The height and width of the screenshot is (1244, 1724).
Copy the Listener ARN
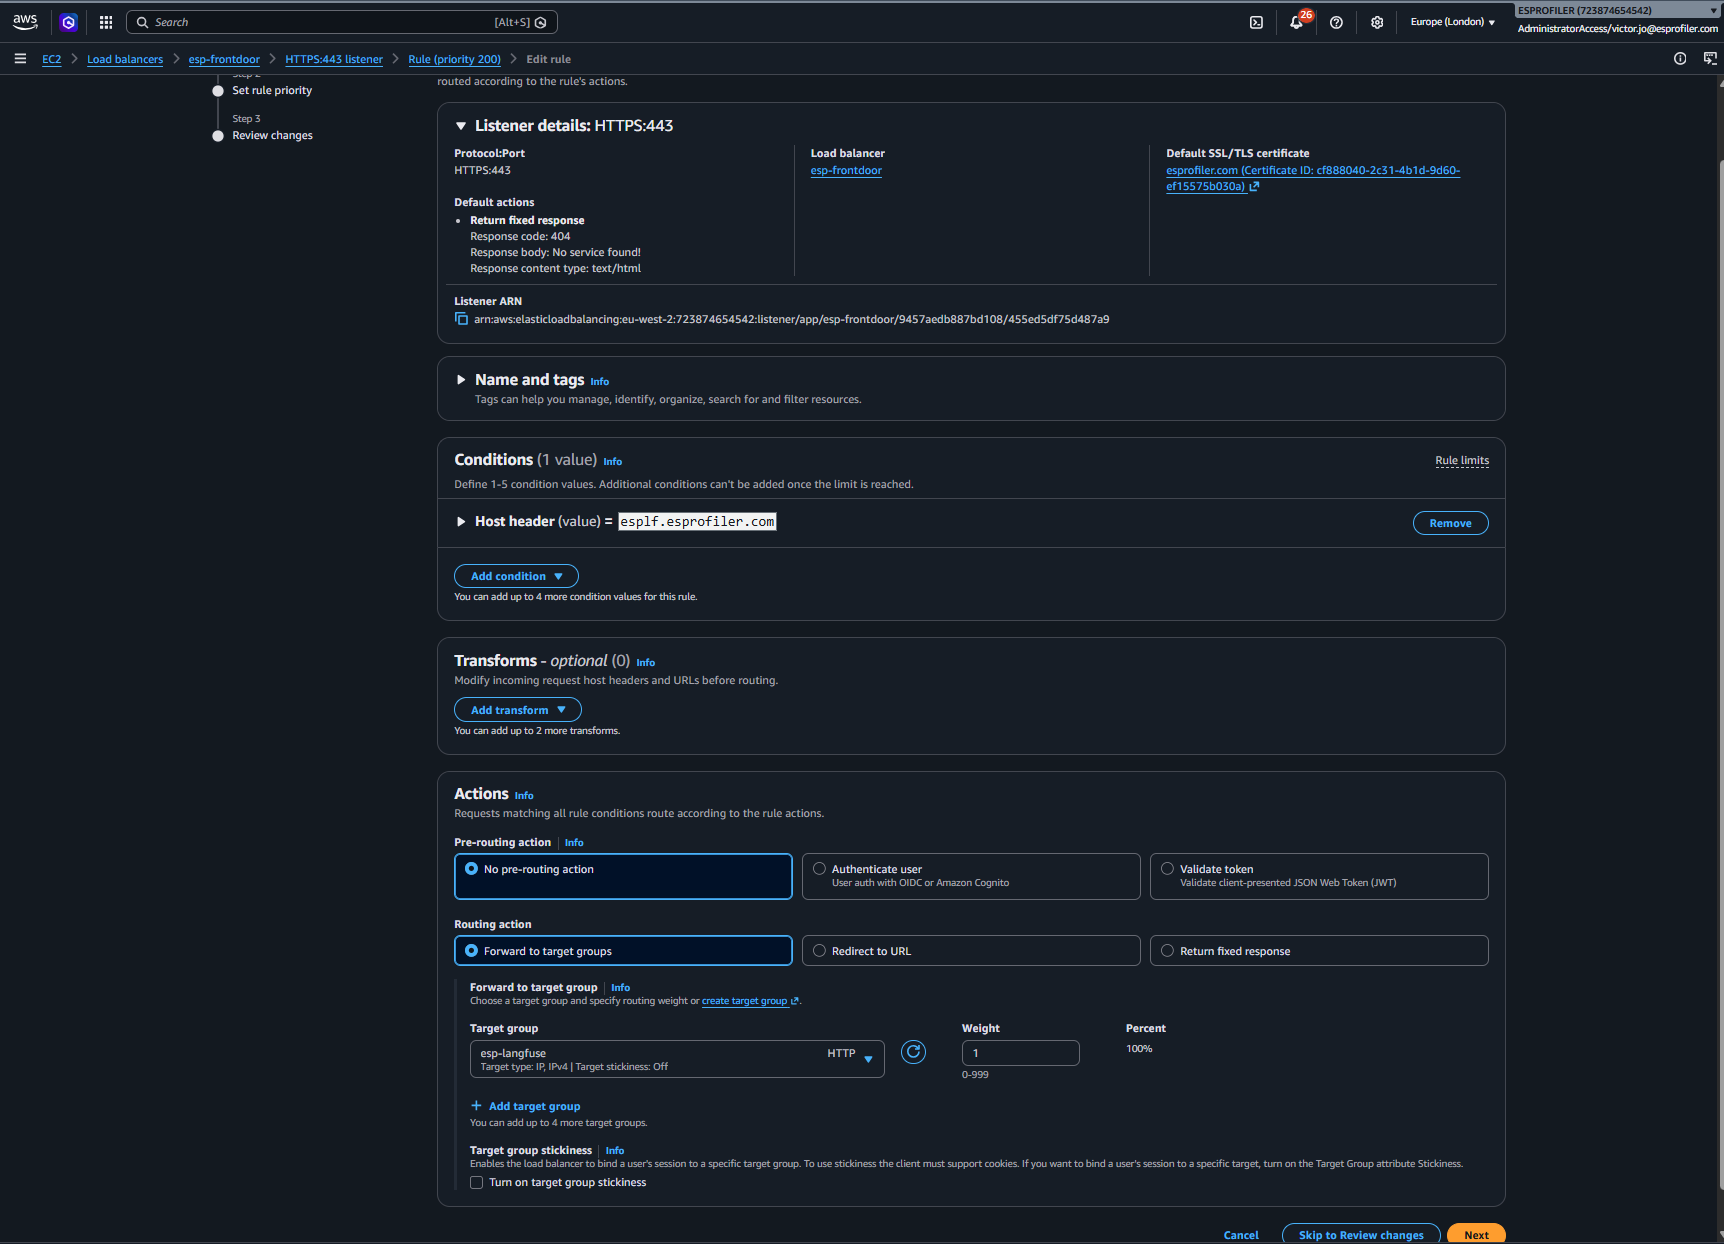[x=461, y=319]
